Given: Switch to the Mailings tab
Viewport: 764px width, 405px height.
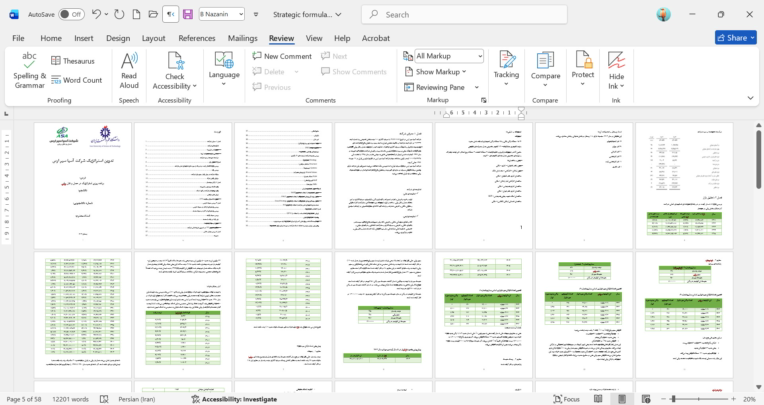Looking at the screenshot, I should click(243, 38).
